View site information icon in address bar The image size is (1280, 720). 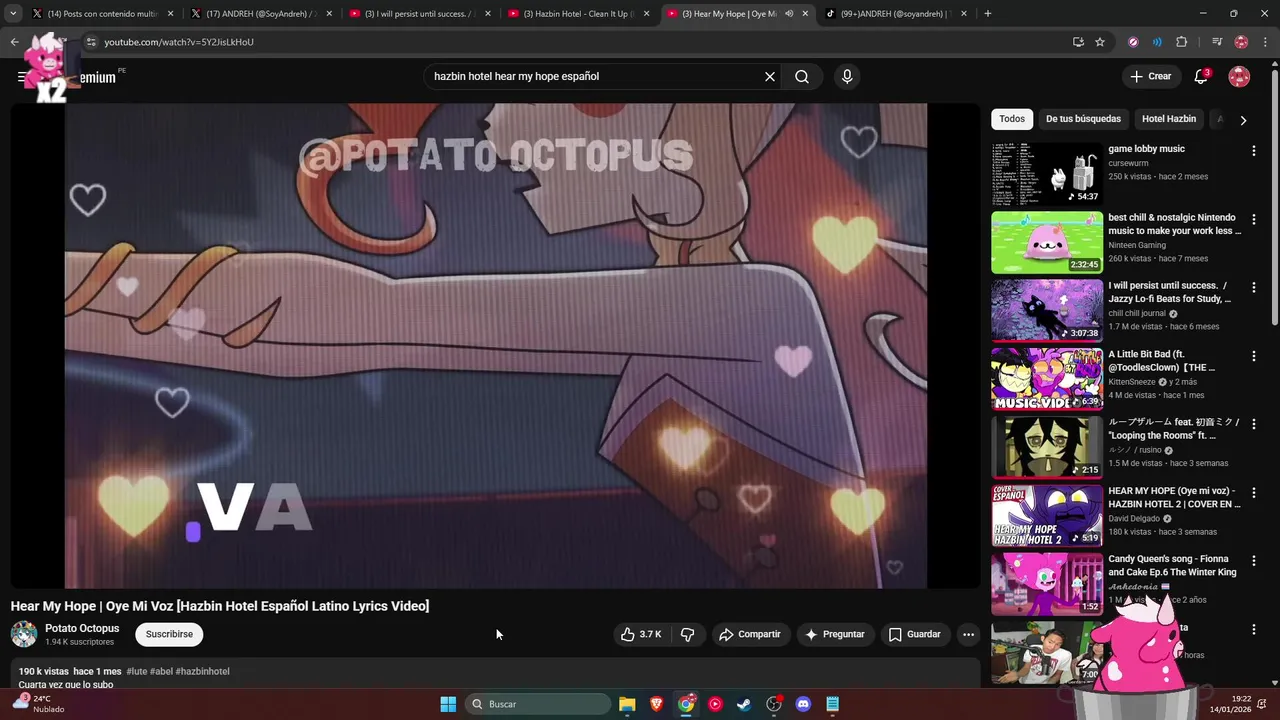[x=90, y=42]
